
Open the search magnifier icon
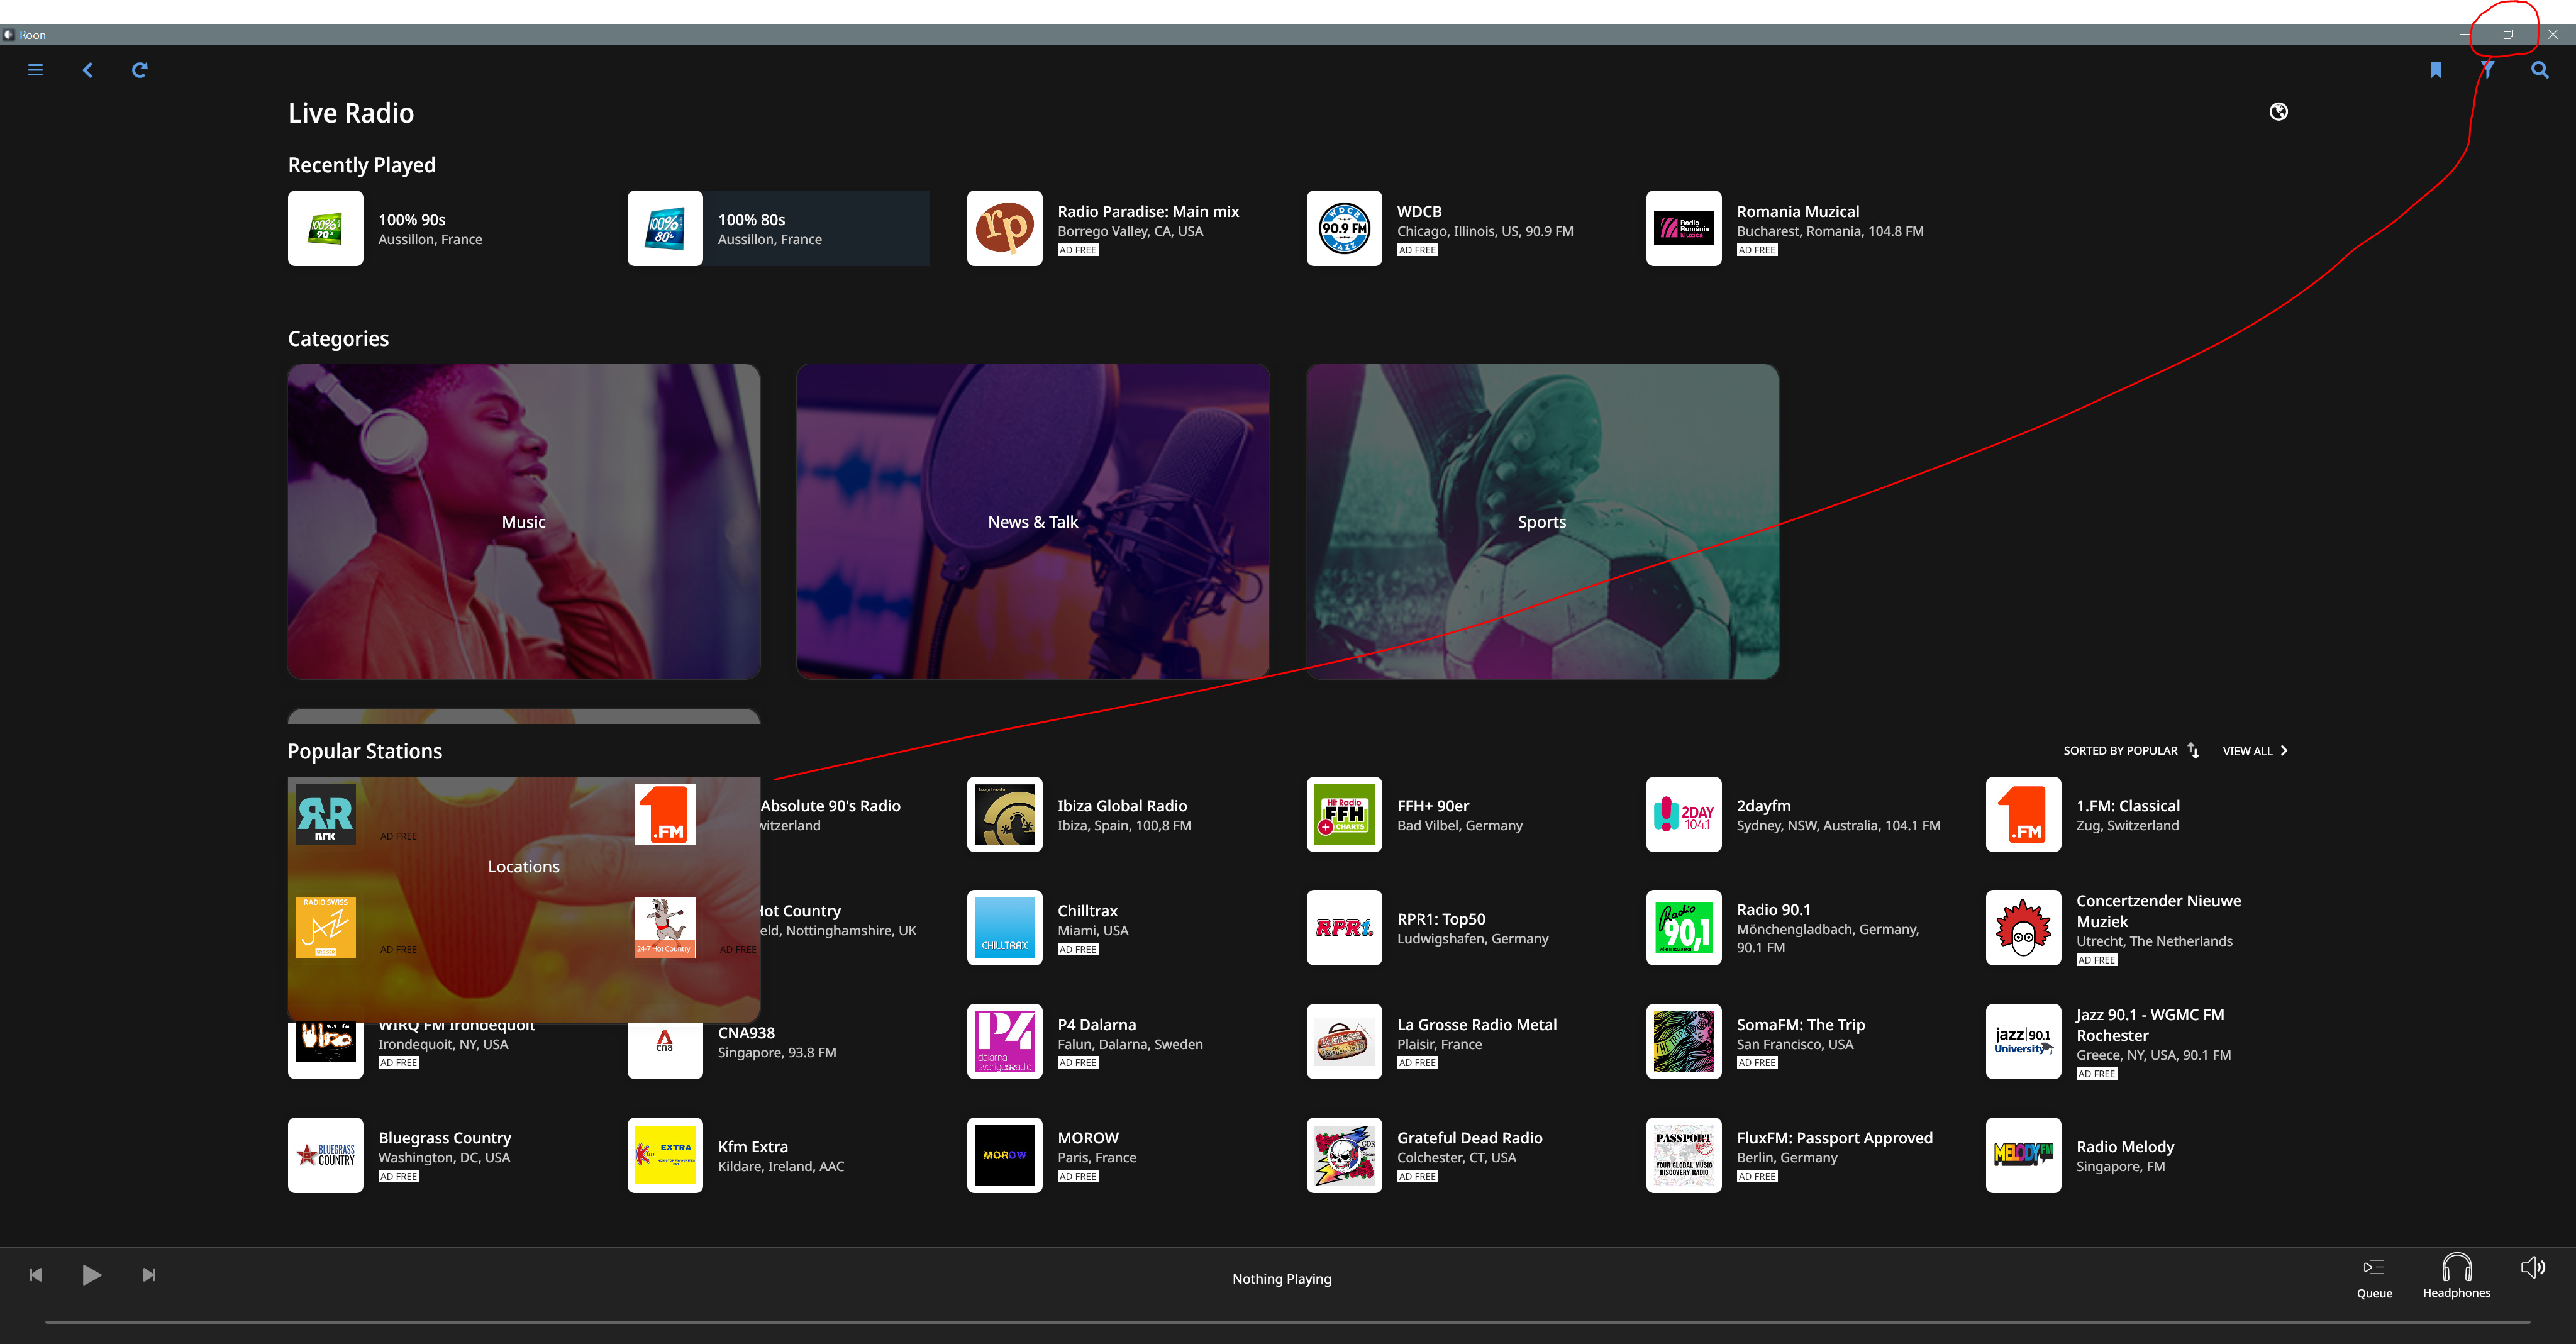point(2540,70)
